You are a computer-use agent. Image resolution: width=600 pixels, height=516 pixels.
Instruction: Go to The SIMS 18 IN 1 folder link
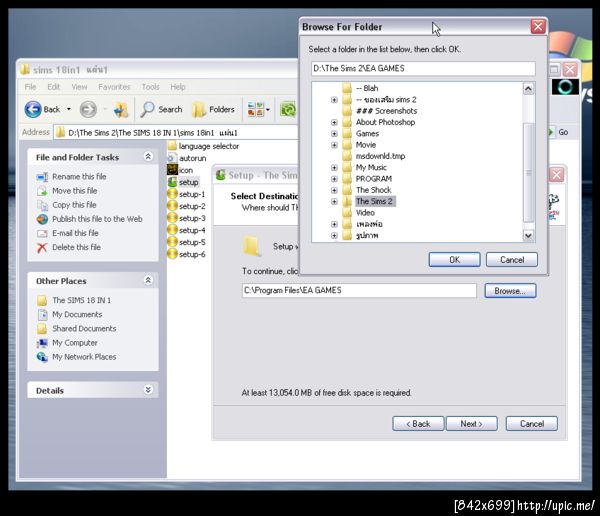82,300
